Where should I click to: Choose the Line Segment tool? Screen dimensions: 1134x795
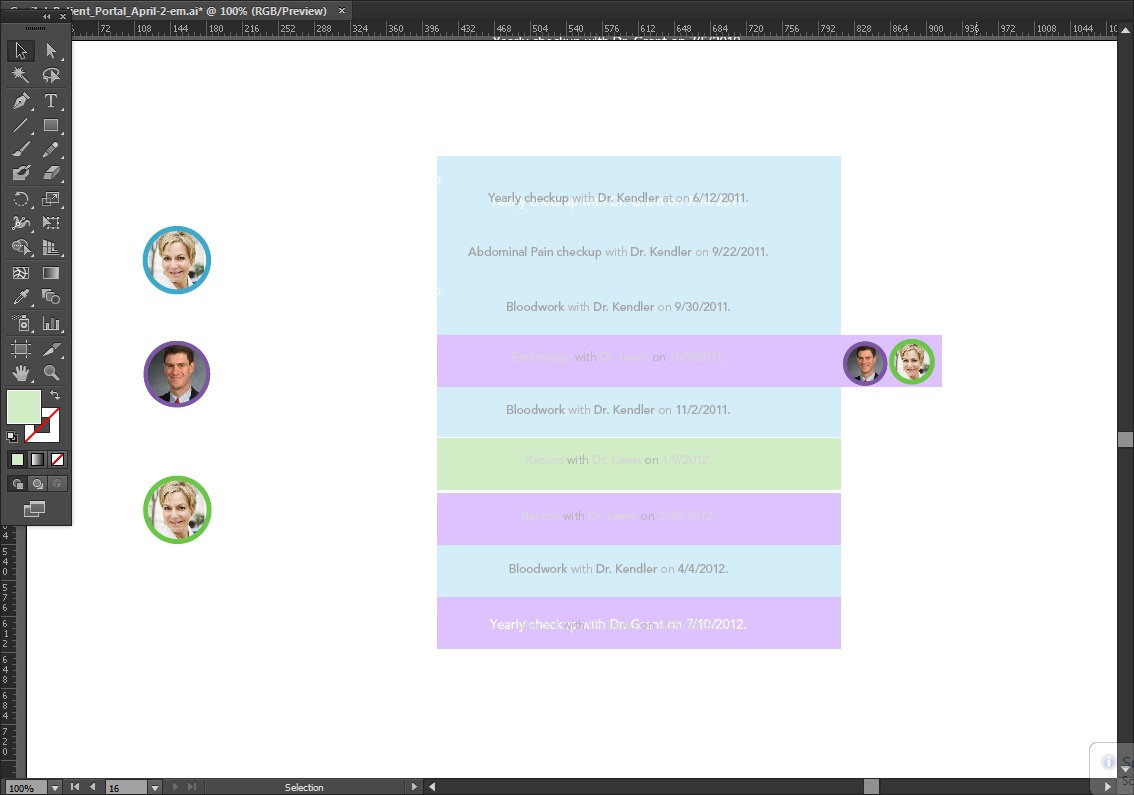pos(20,125)
